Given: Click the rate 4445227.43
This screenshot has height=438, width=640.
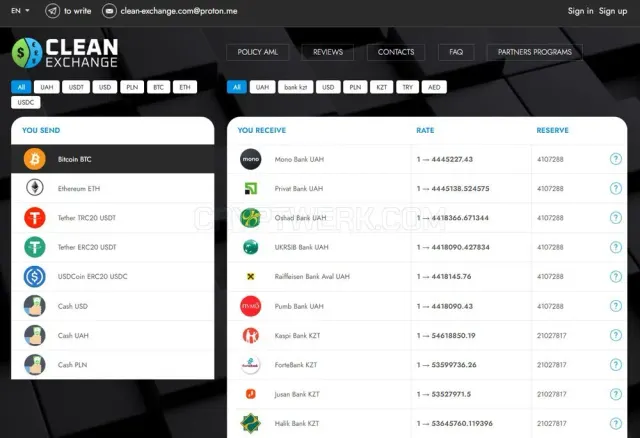Looking at the screenshot, I should tap(452, 159).
